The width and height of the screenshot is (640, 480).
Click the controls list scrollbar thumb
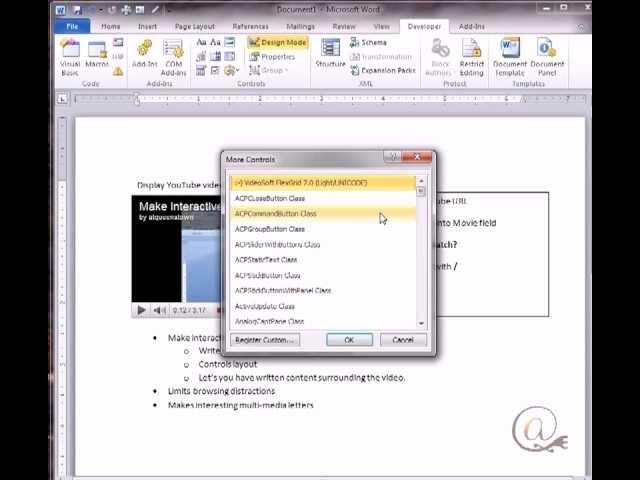421,191
